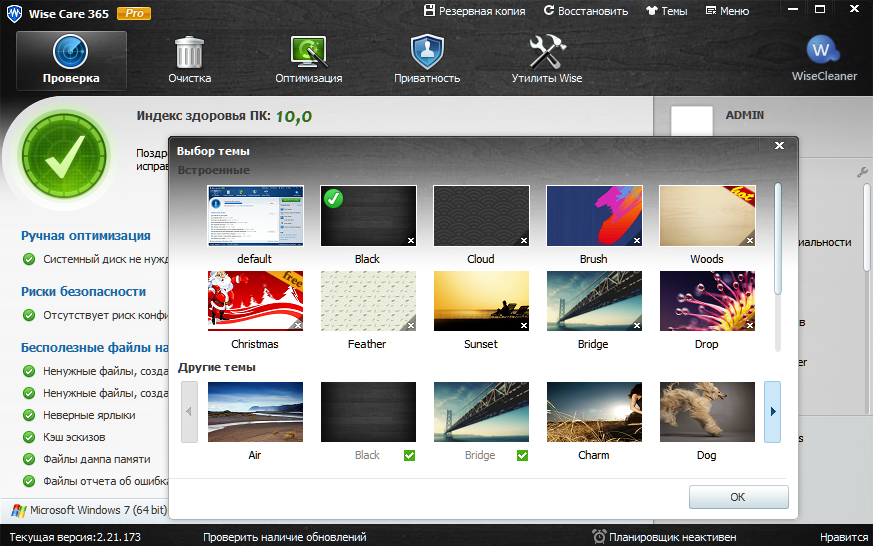
Task: Click Резервная копия backup item
Action: (x=474, y=11)
